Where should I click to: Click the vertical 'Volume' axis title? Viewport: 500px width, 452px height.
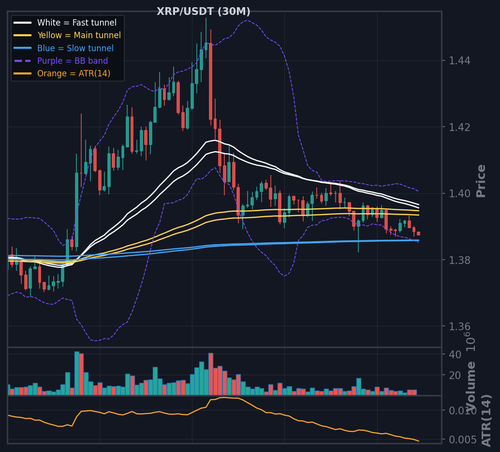pos(470,387)
